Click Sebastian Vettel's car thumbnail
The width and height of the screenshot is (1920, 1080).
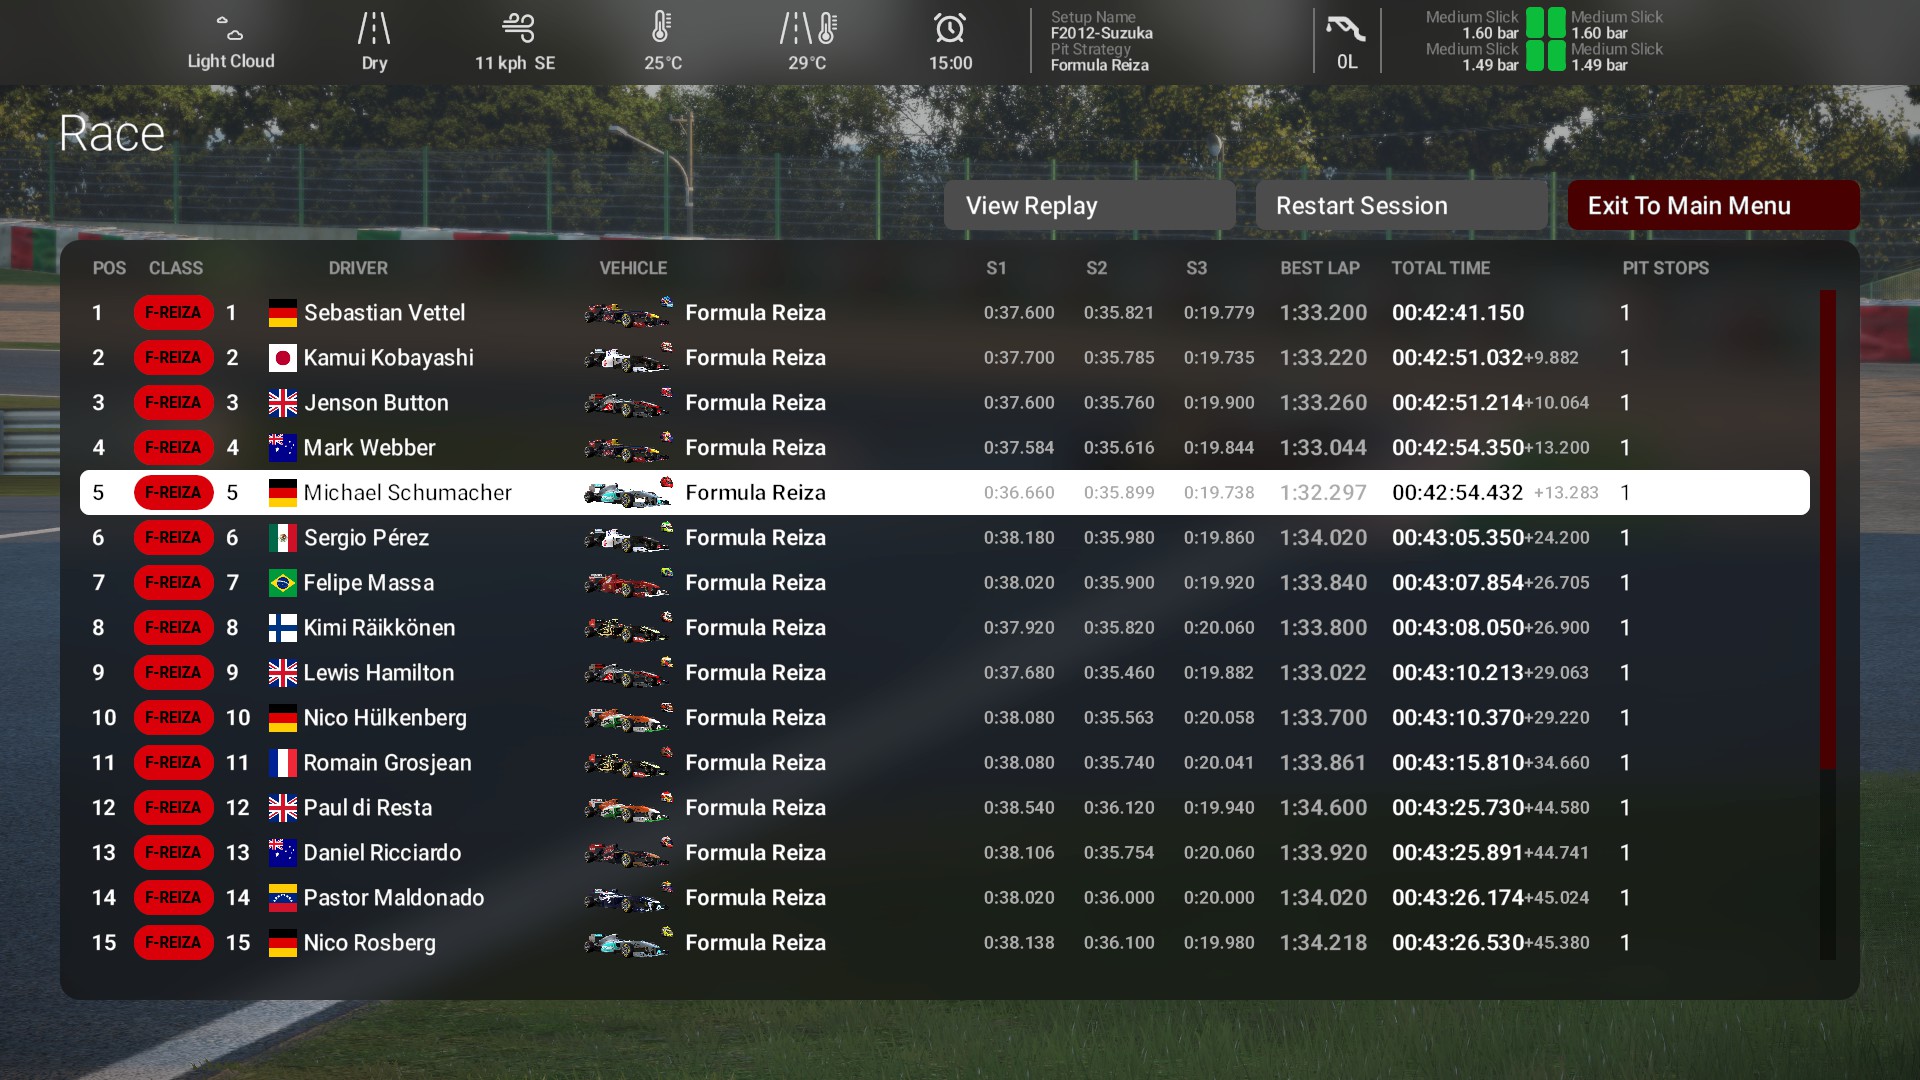coord(628,313)
